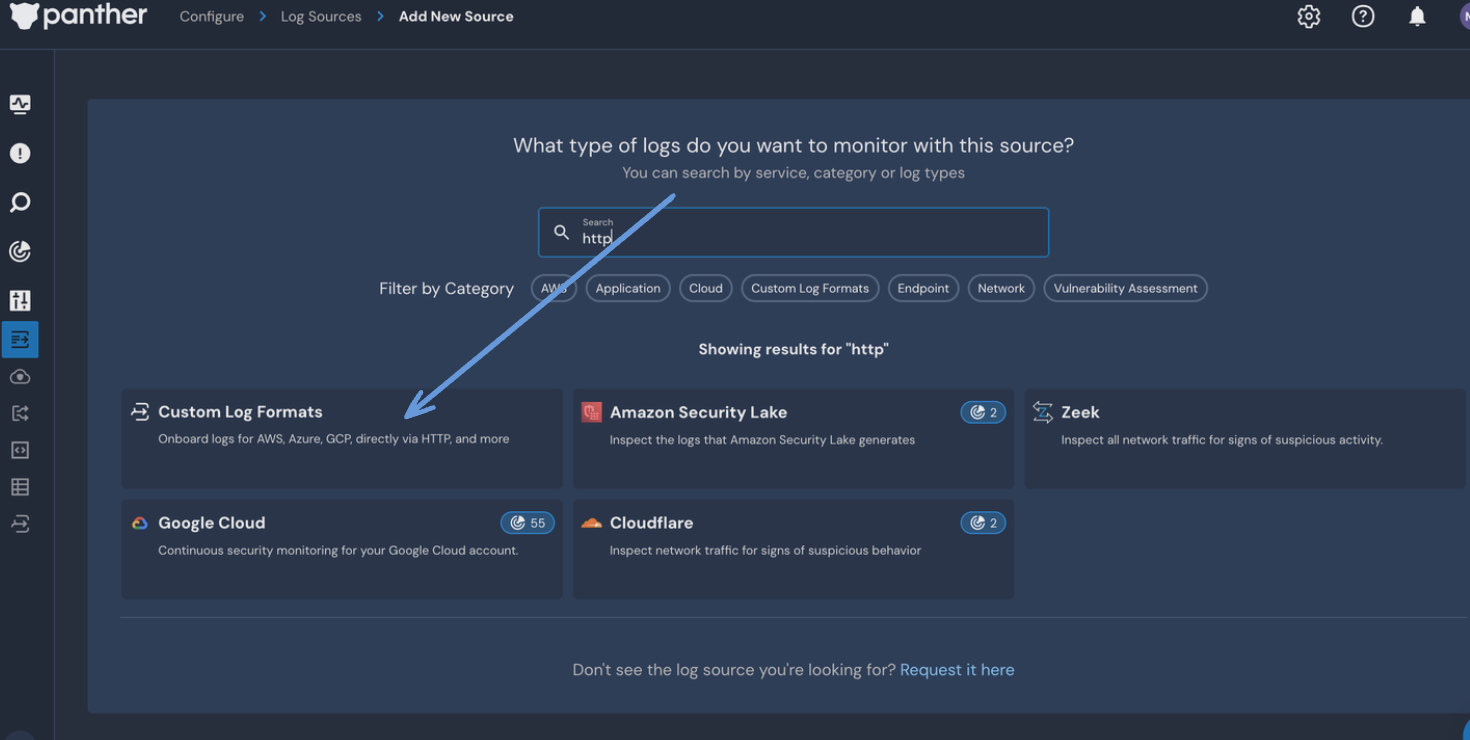Open the table grid sidebar icon
This screenshot has width=1470, height=740.
pos(20,487)
